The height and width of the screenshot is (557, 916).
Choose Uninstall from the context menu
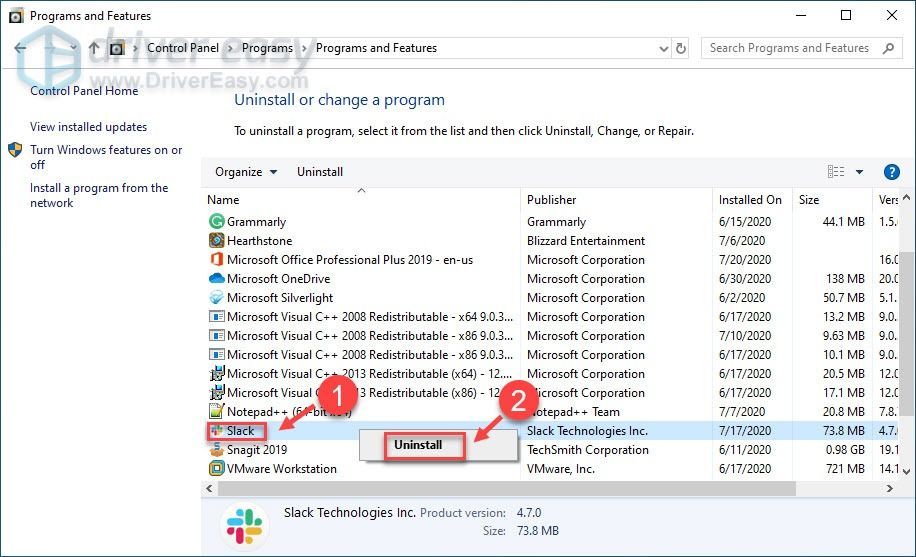coord(418,445)
